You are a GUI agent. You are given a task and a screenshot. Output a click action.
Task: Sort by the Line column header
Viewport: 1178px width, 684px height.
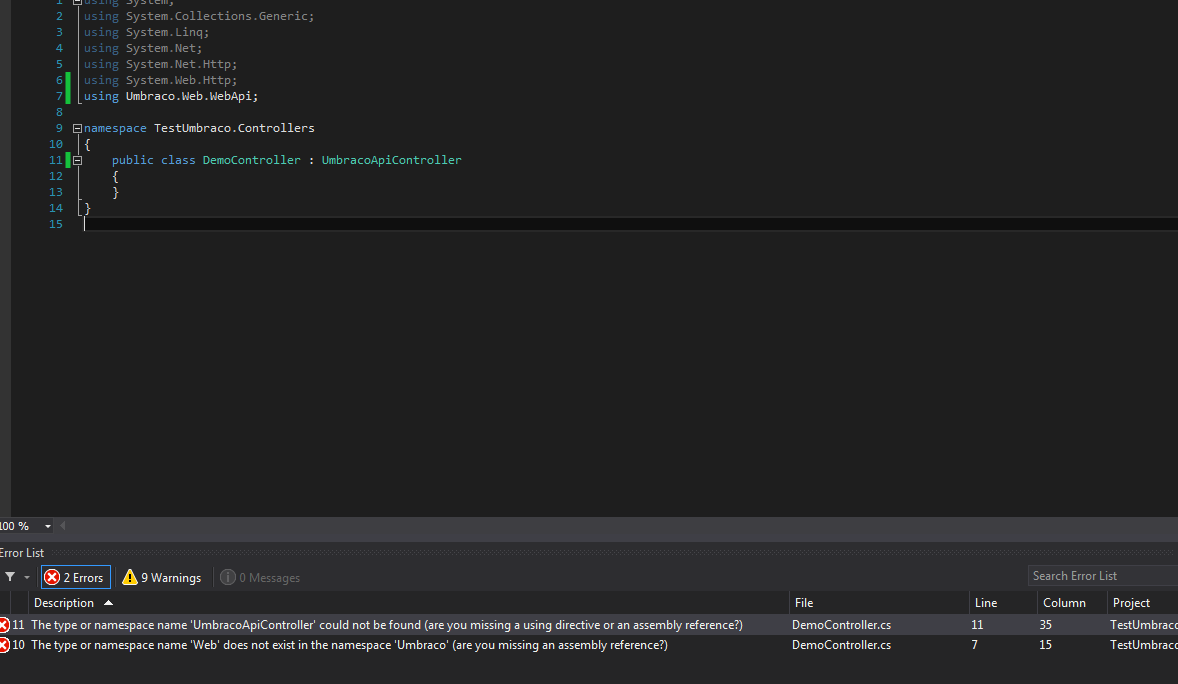click(1003, 603)
